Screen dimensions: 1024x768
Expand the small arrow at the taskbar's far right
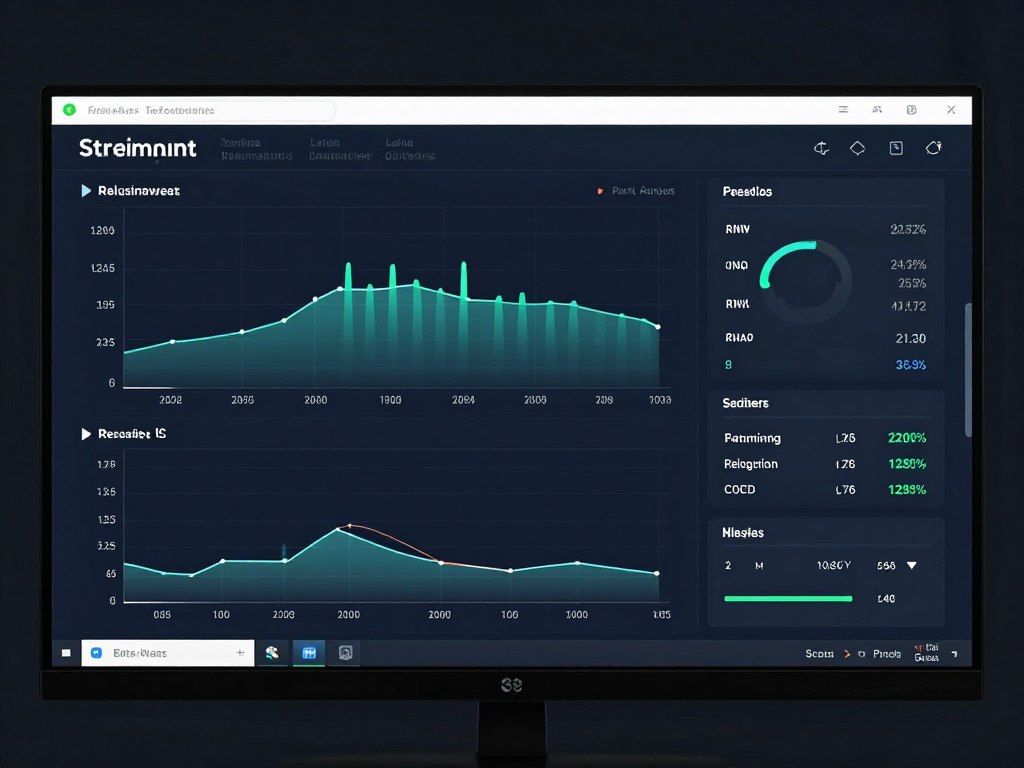(x=955, y=654)
